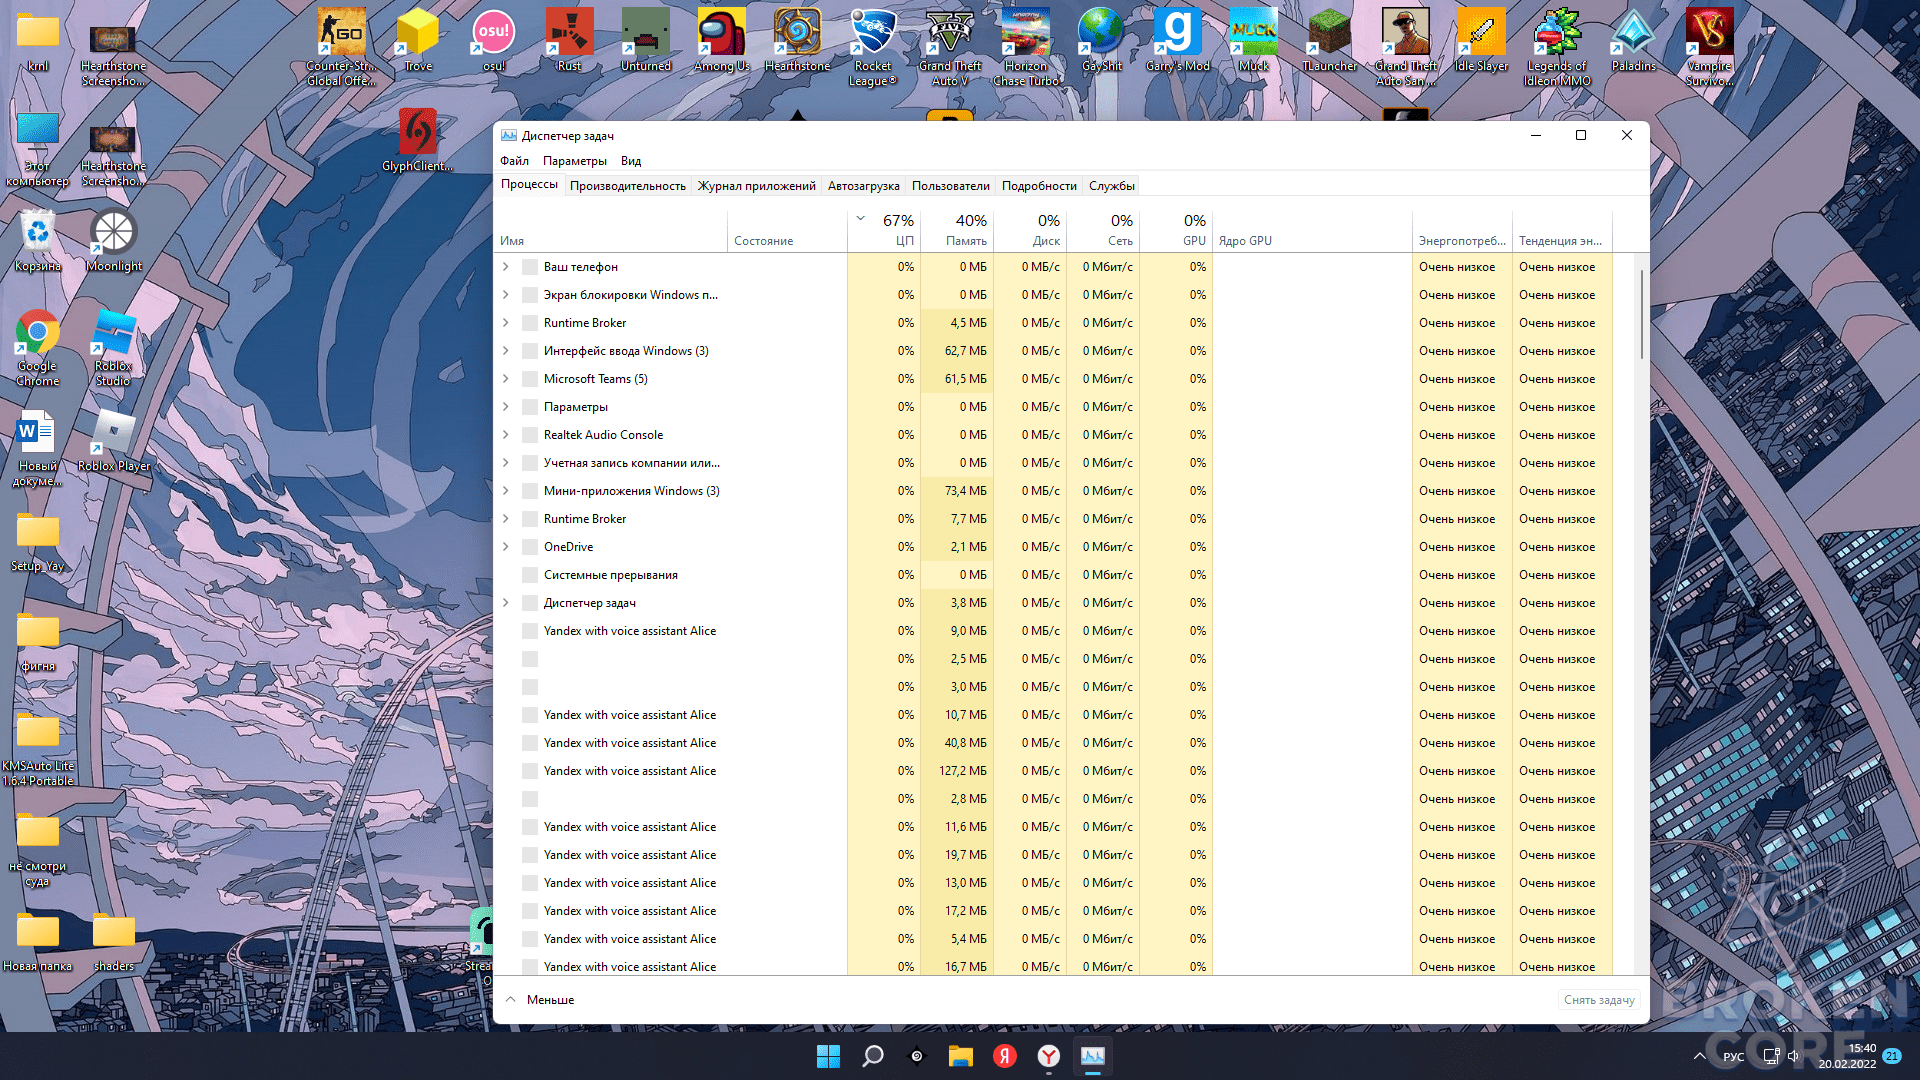The width and height of the screenshot is (1920, 1080).
Task: Open the Корзина recycle bin
Action: click(x=38, y=240)
